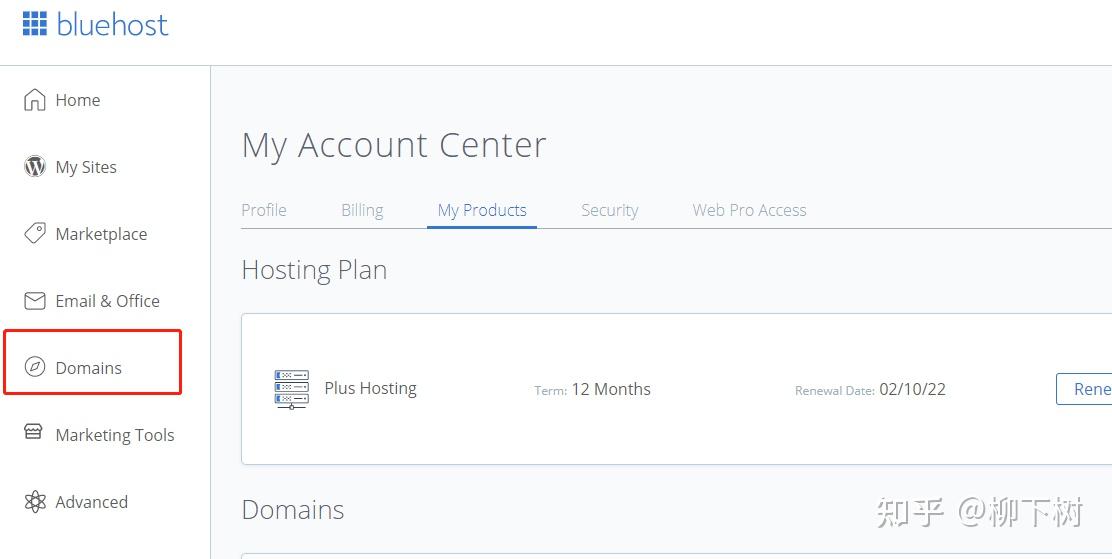Click the Advanced atom icon
This screenshot has height=559, width=1112.
35,502
